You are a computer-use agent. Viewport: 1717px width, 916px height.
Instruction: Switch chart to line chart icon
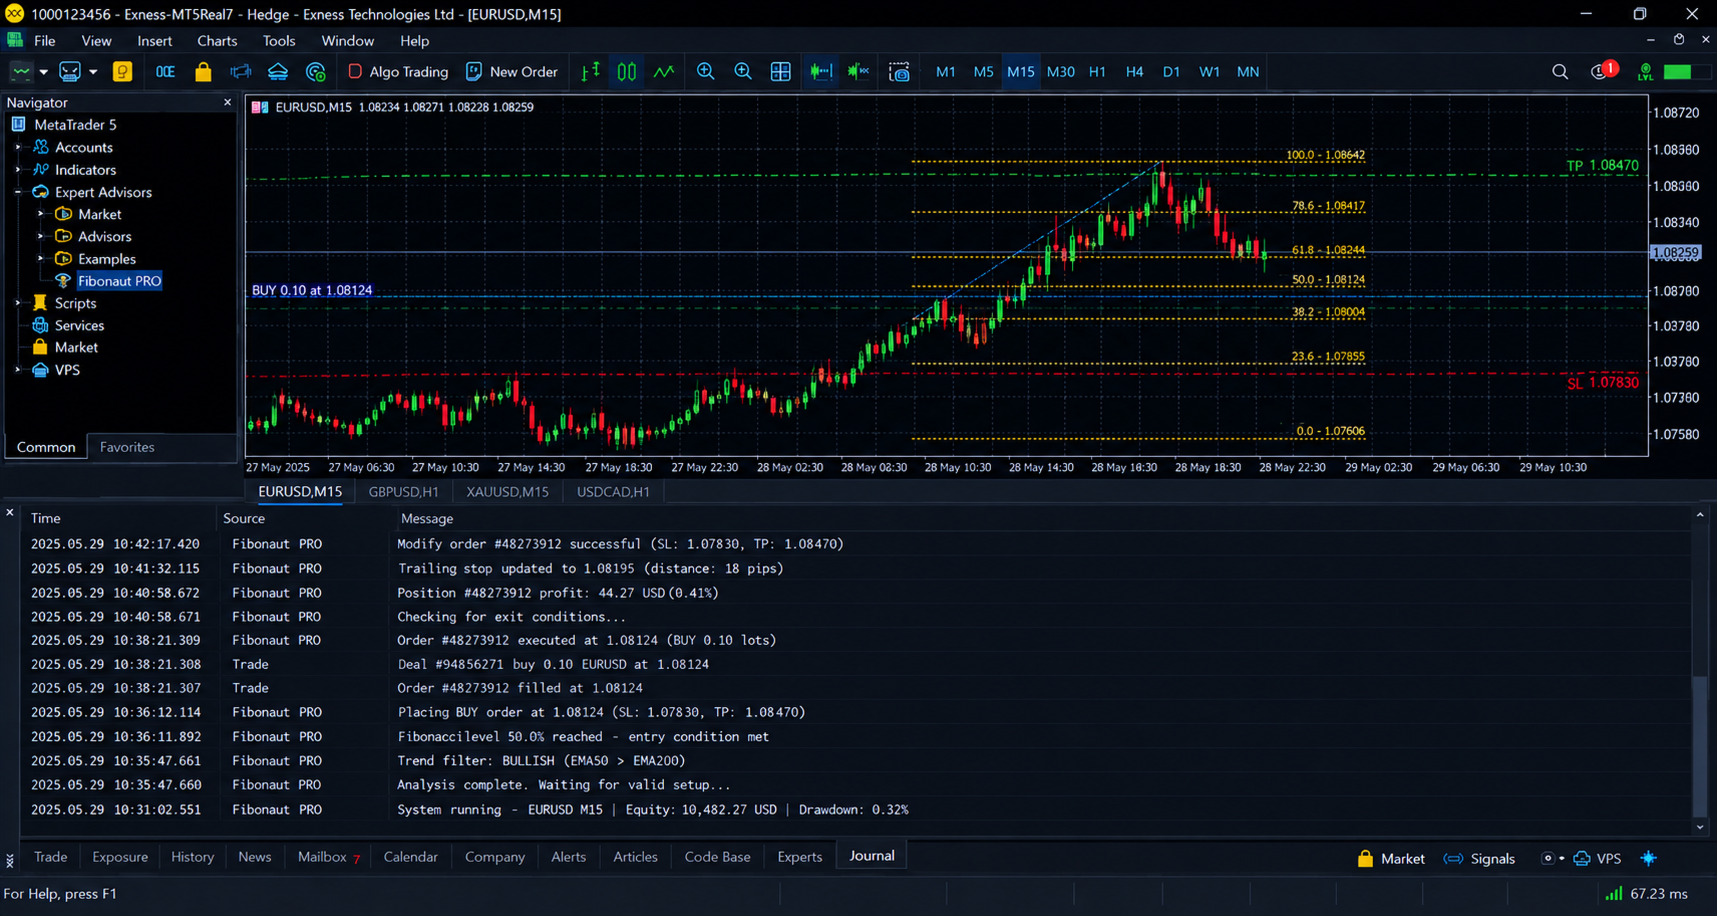(664, 72)
